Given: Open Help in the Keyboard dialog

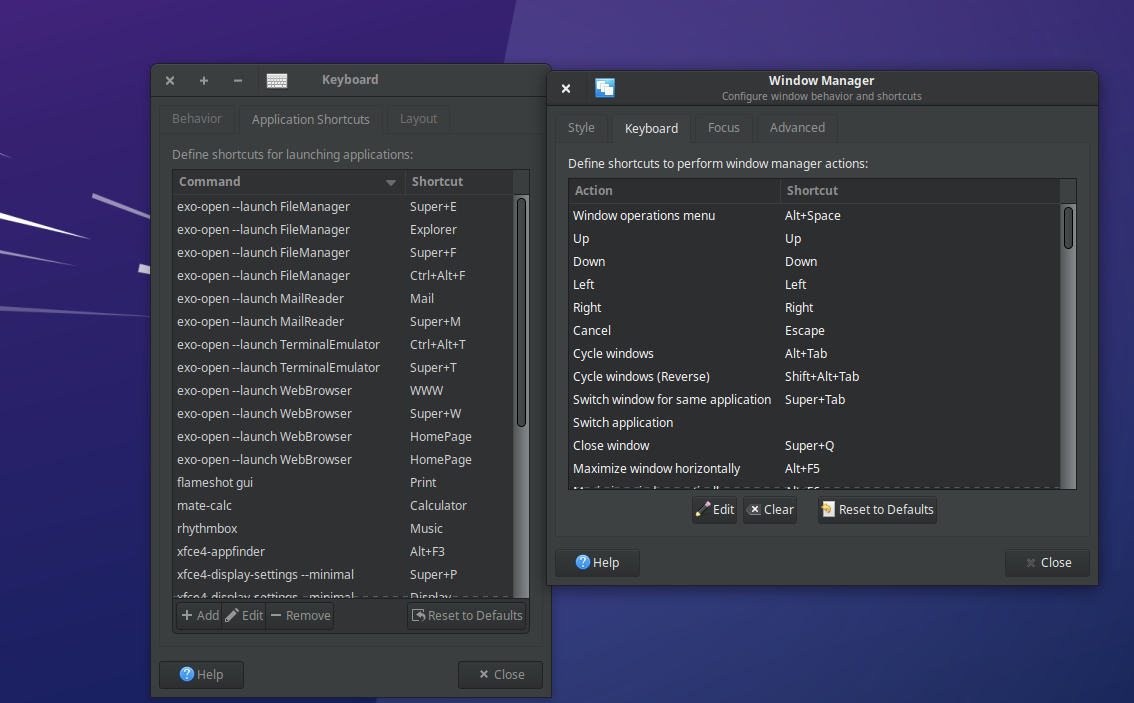Looking at the screenshot, I should pos(201,675).
